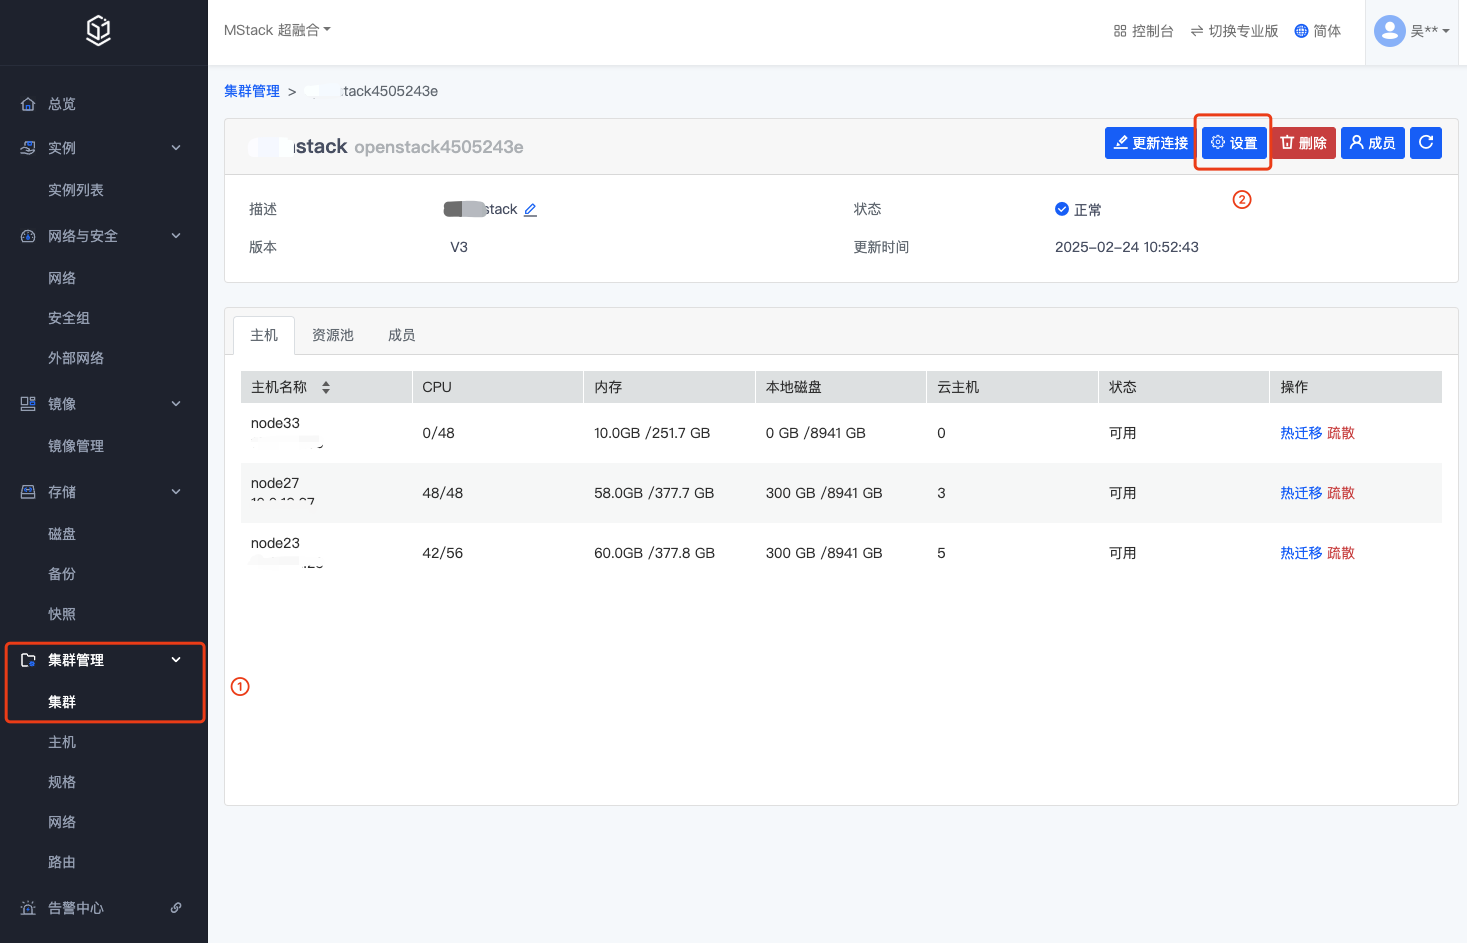Click the MStack cube logo
The height and width of the screenshot is (943, 1467).
point(98,31)
